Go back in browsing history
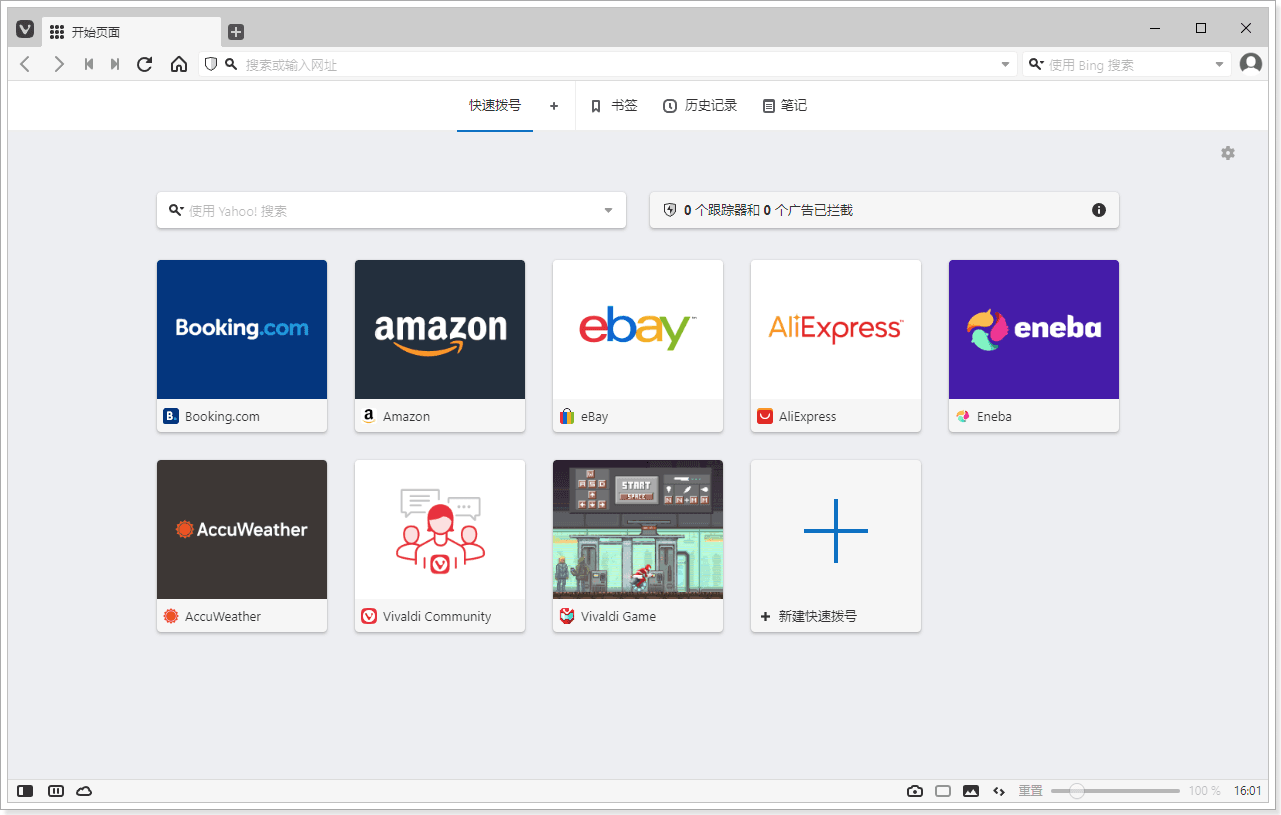The image size is (1281, 815). click(x=26, y=64)
